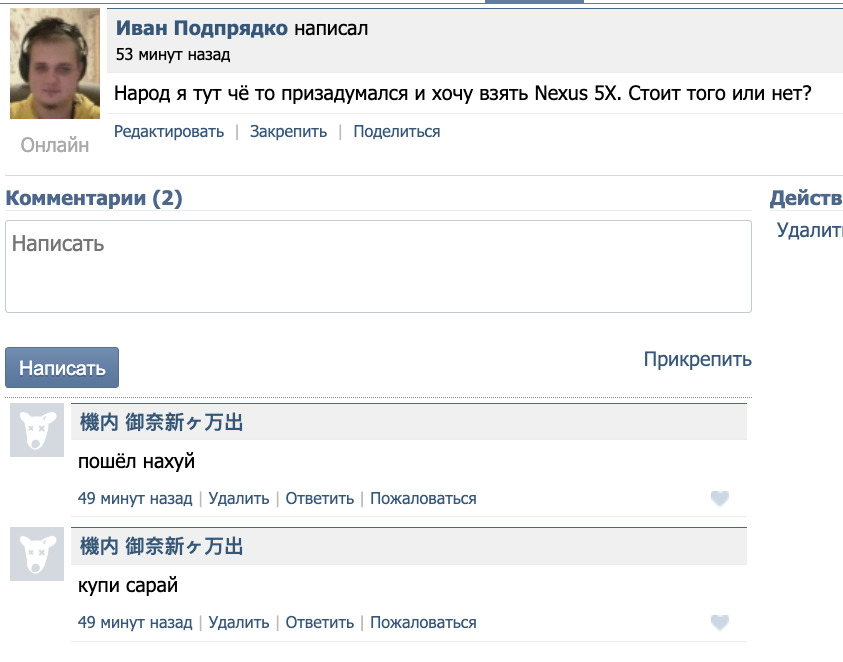The height and width of the screenshot is (662, 843).
Task: Open Иван Подпрядко's profile link
Action: [x=202, y=28]
